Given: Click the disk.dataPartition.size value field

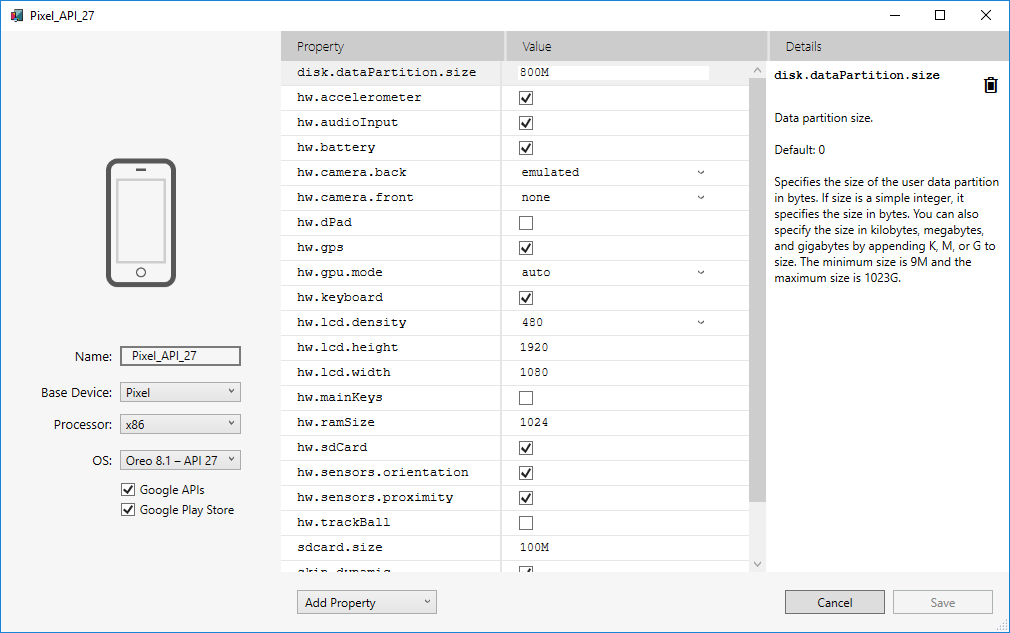Looking at the screenshot, I should click(x=612, y=73).
